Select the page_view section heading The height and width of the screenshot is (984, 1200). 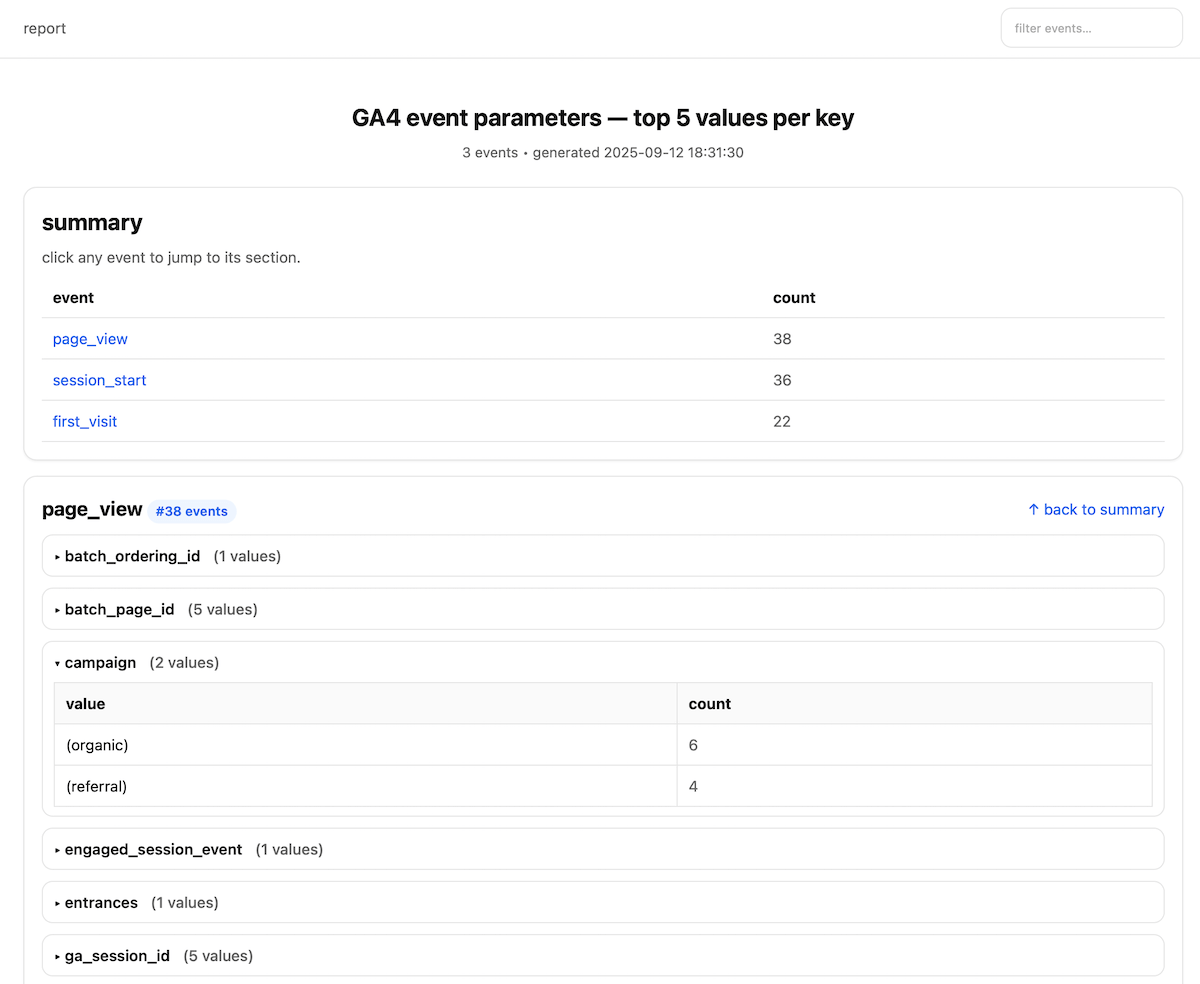[x=92, y=509]
